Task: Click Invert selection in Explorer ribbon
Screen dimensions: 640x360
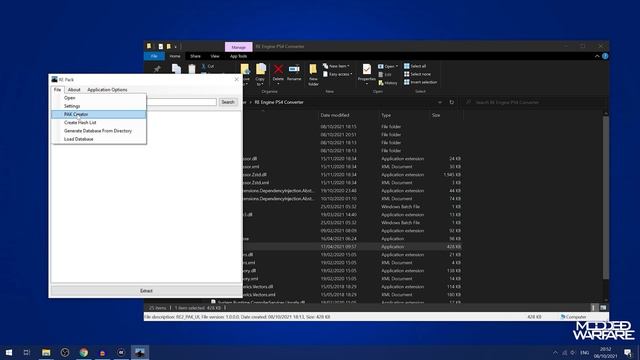Action: pos(420,82)
